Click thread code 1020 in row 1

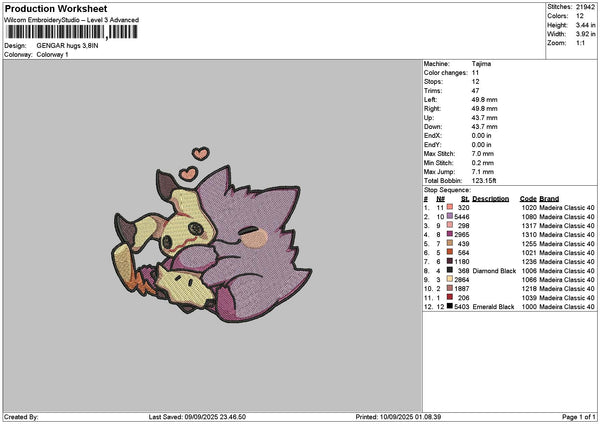tap(529, 208)
